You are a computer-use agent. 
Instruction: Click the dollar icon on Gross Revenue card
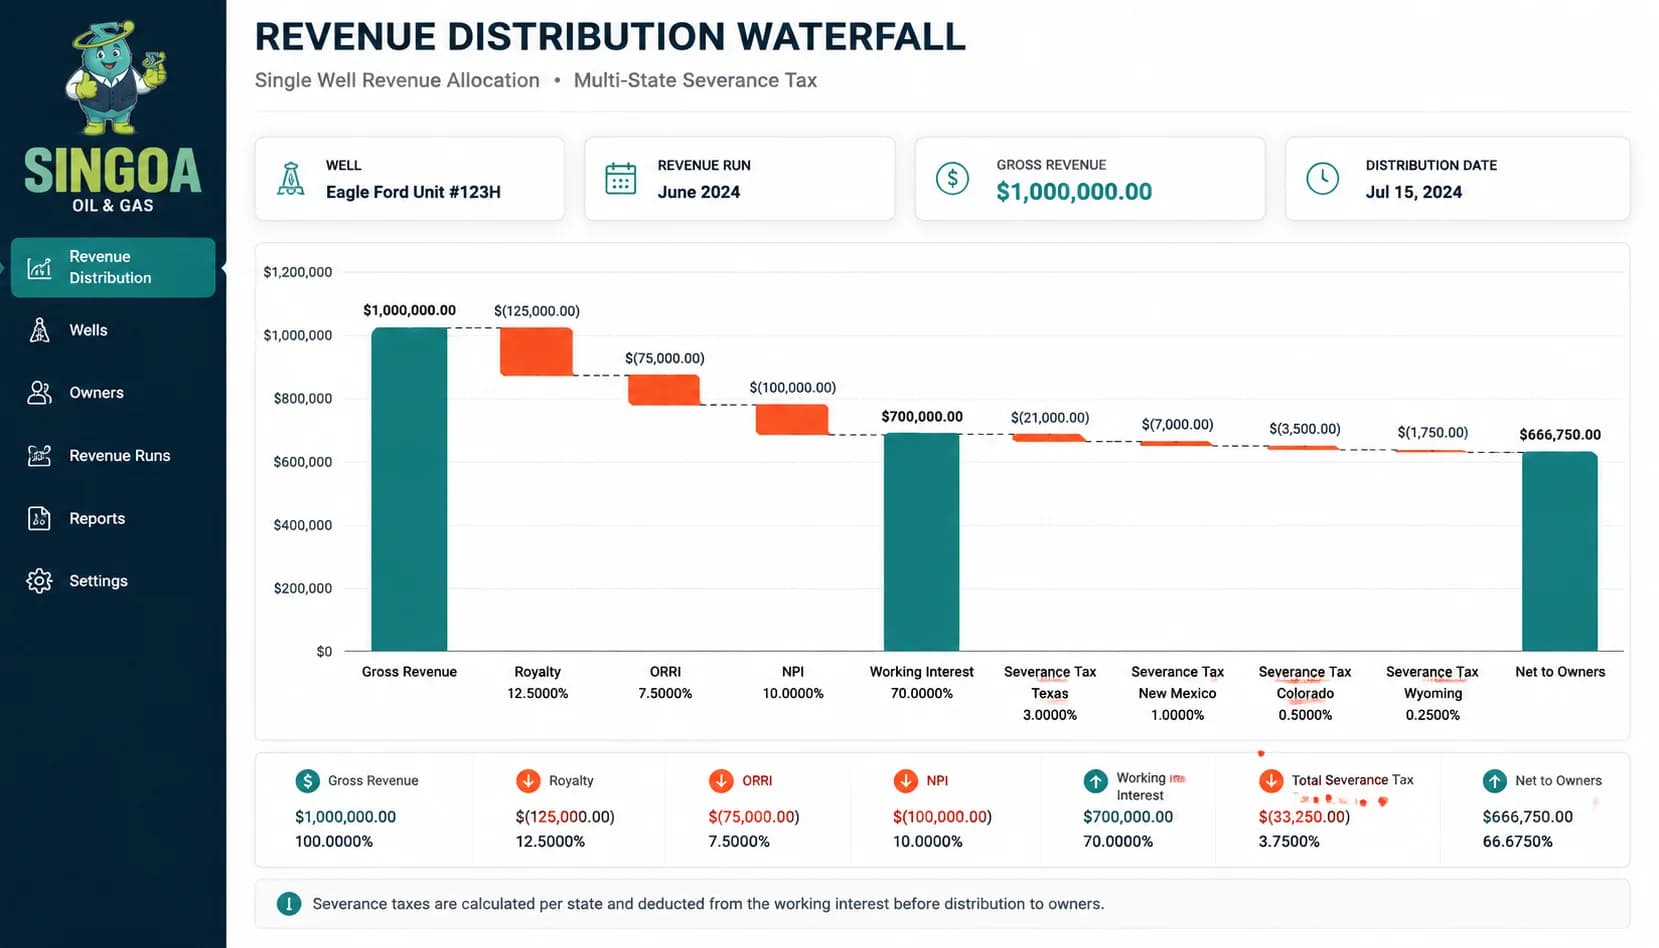952,179
